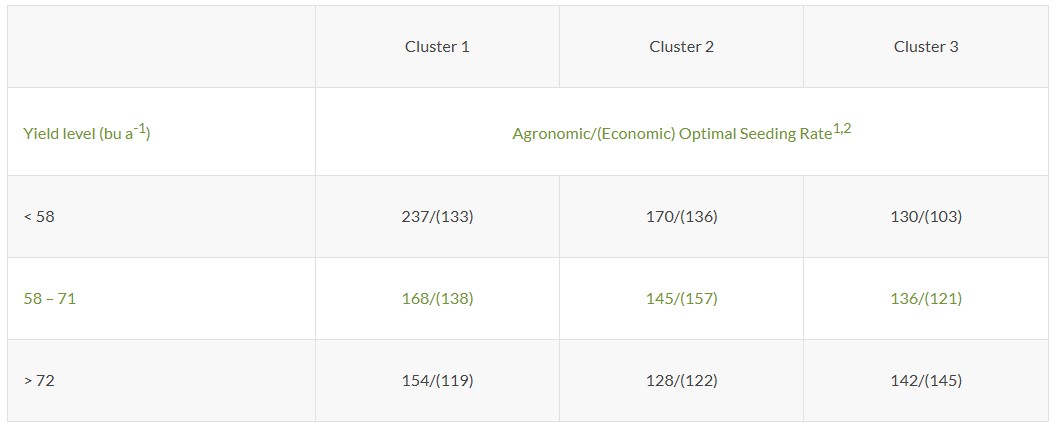Image resolution: width=1052 pixels, height=423 pixels.
Task: Click the Cluster 3 column header
Action: (926, 47)
